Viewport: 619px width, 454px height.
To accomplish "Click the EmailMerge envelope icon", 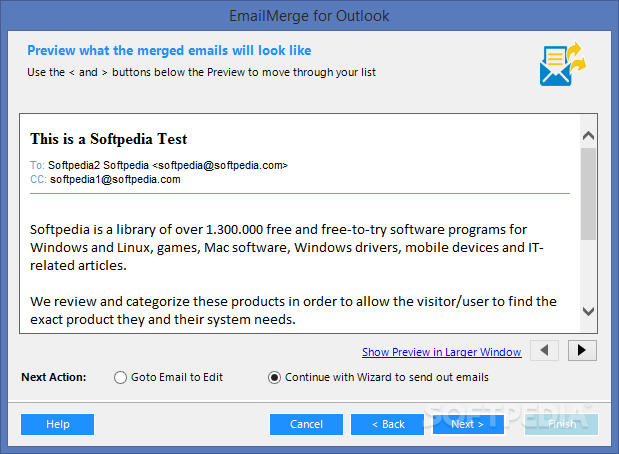I will (x=561, y=63).
